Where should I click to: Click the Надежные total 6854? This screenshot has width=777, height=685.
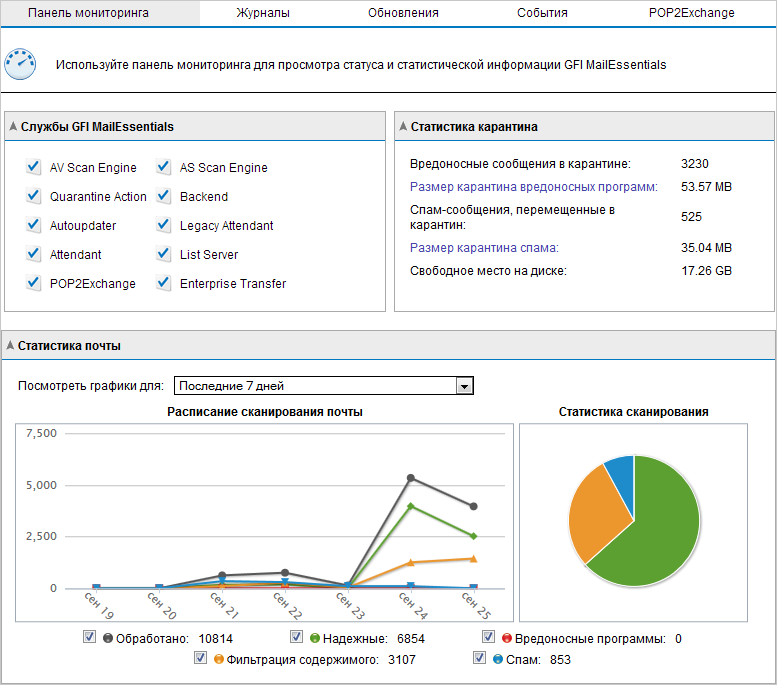tap(411, 638)
